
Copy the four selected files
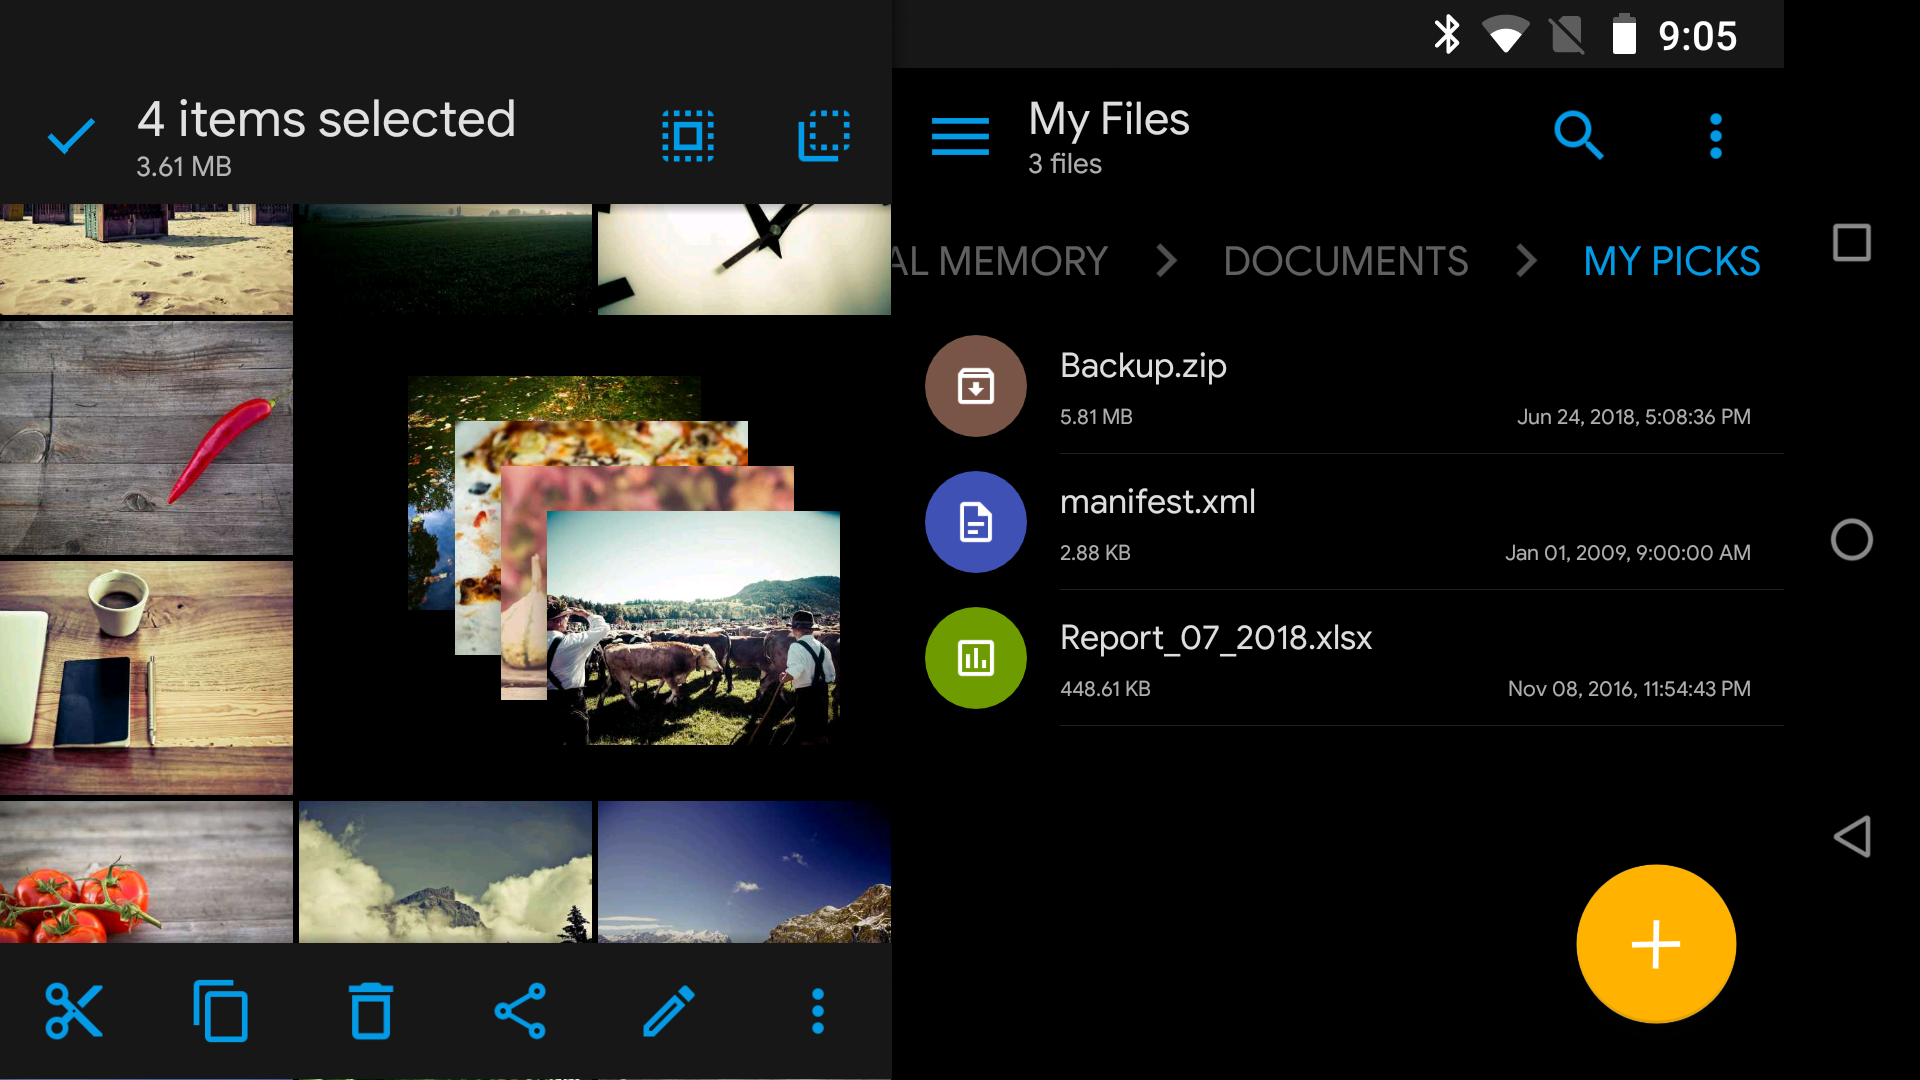(x=221, y=1010)
